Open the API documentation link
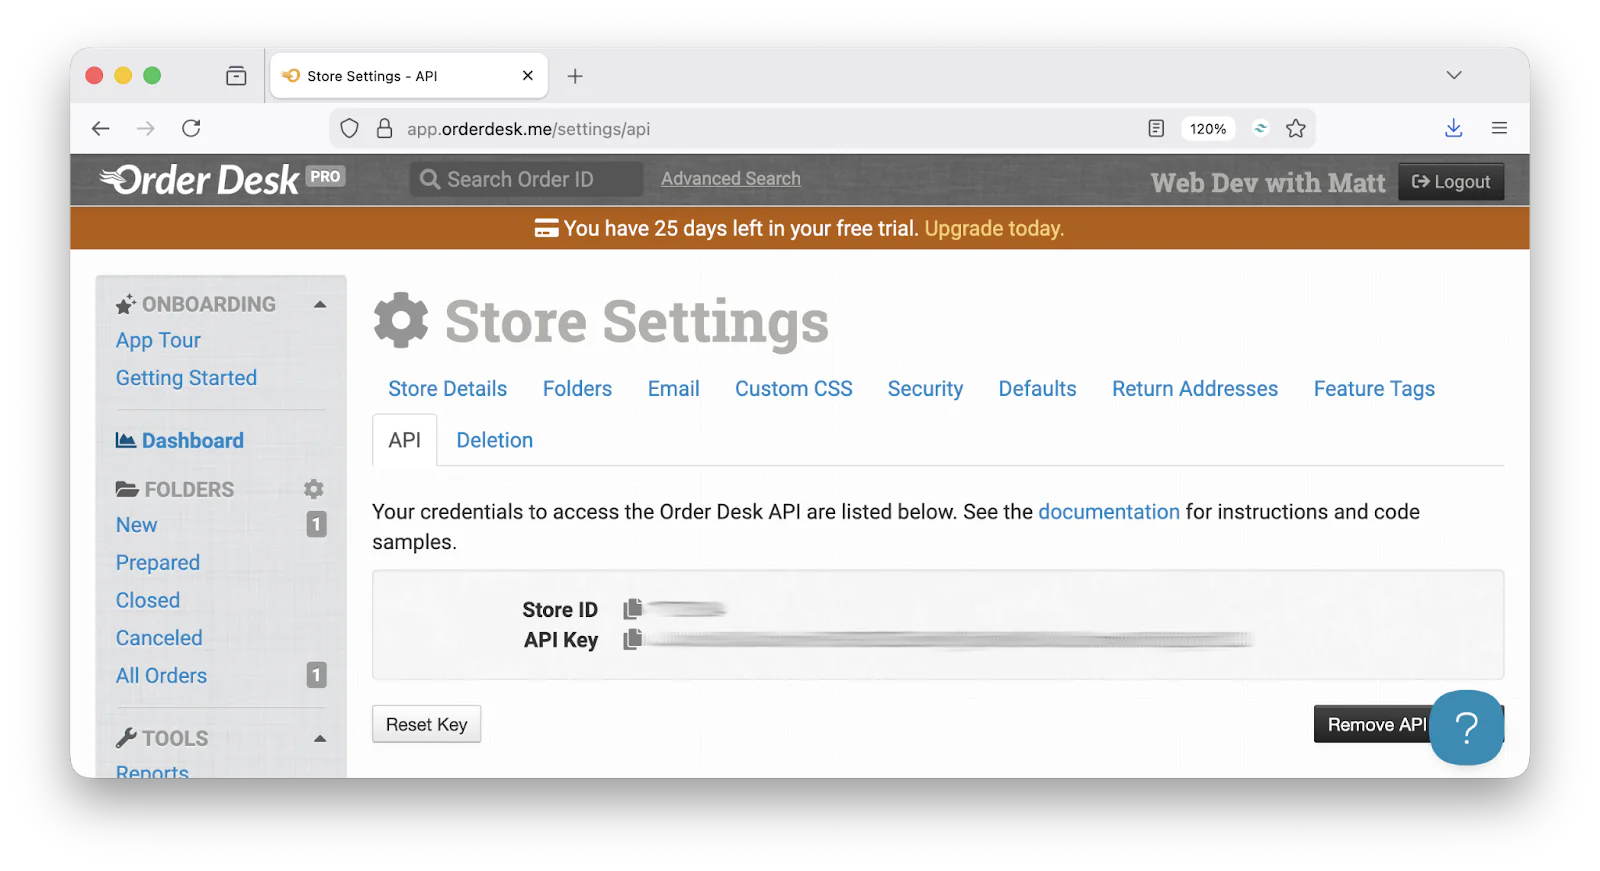Image resolution: width=1600 pixels, height=871 pixels. [1109, 512]
